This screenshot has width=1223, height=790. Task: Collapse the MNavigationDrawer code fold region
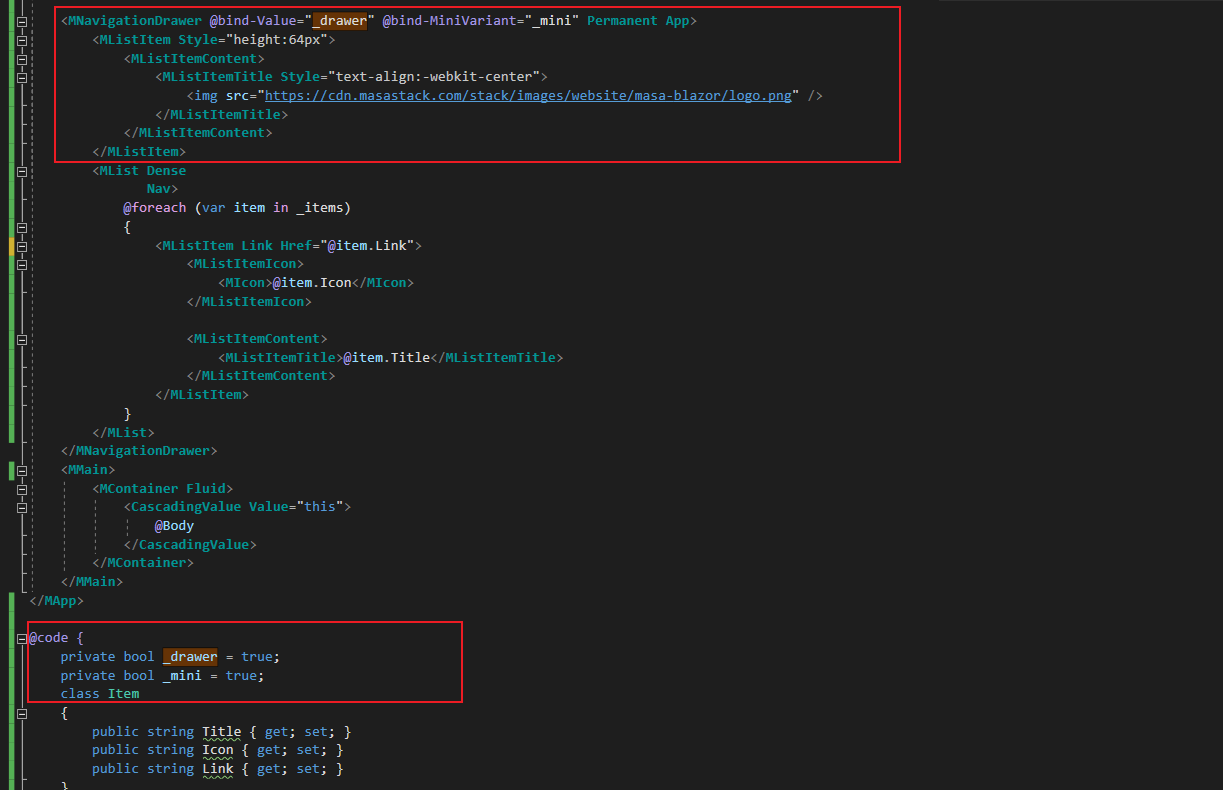click(22, 20)
